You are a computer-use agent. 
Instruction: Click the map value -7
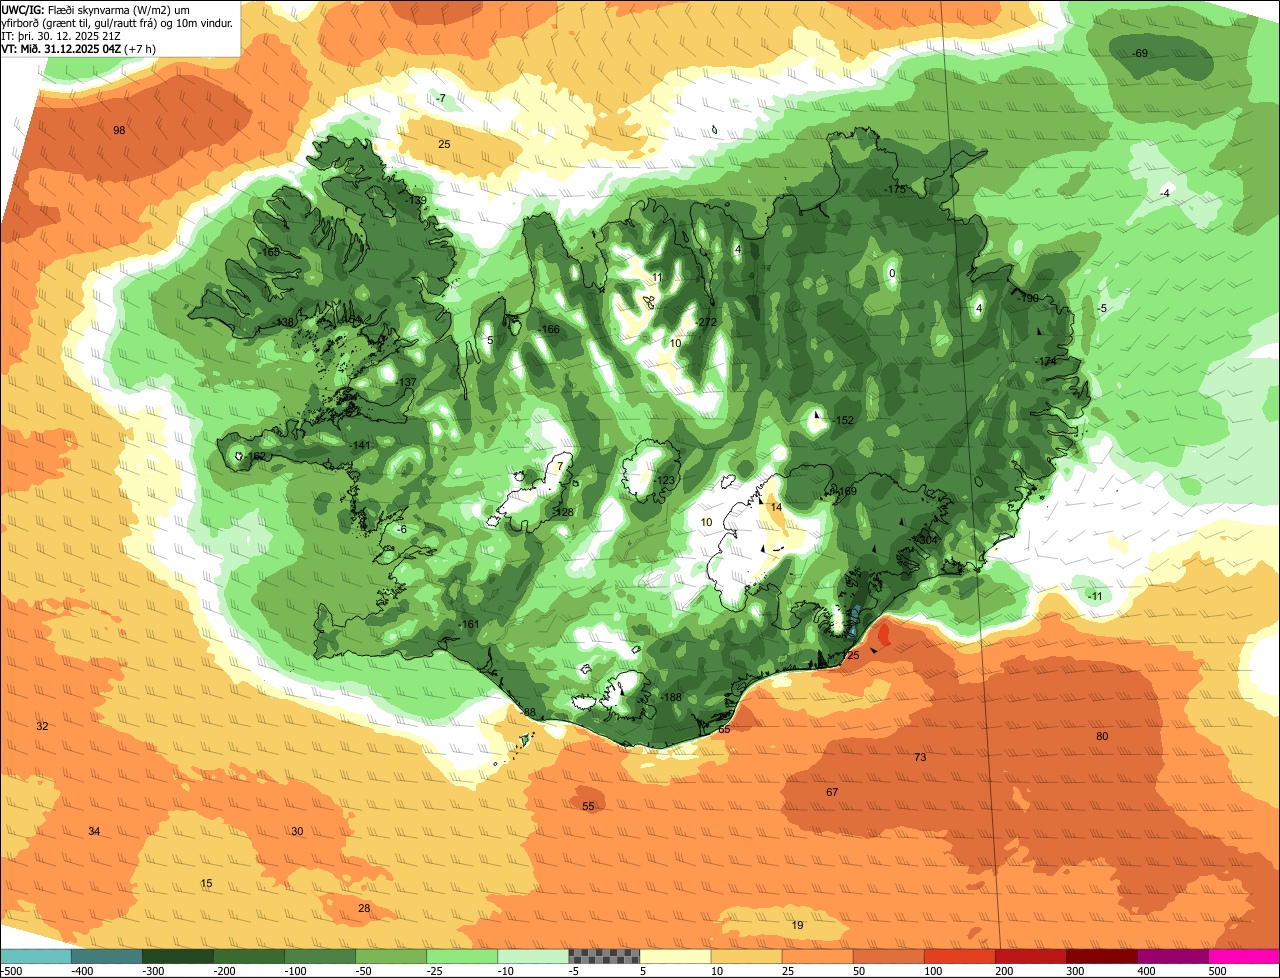click(x=441, y=98)
